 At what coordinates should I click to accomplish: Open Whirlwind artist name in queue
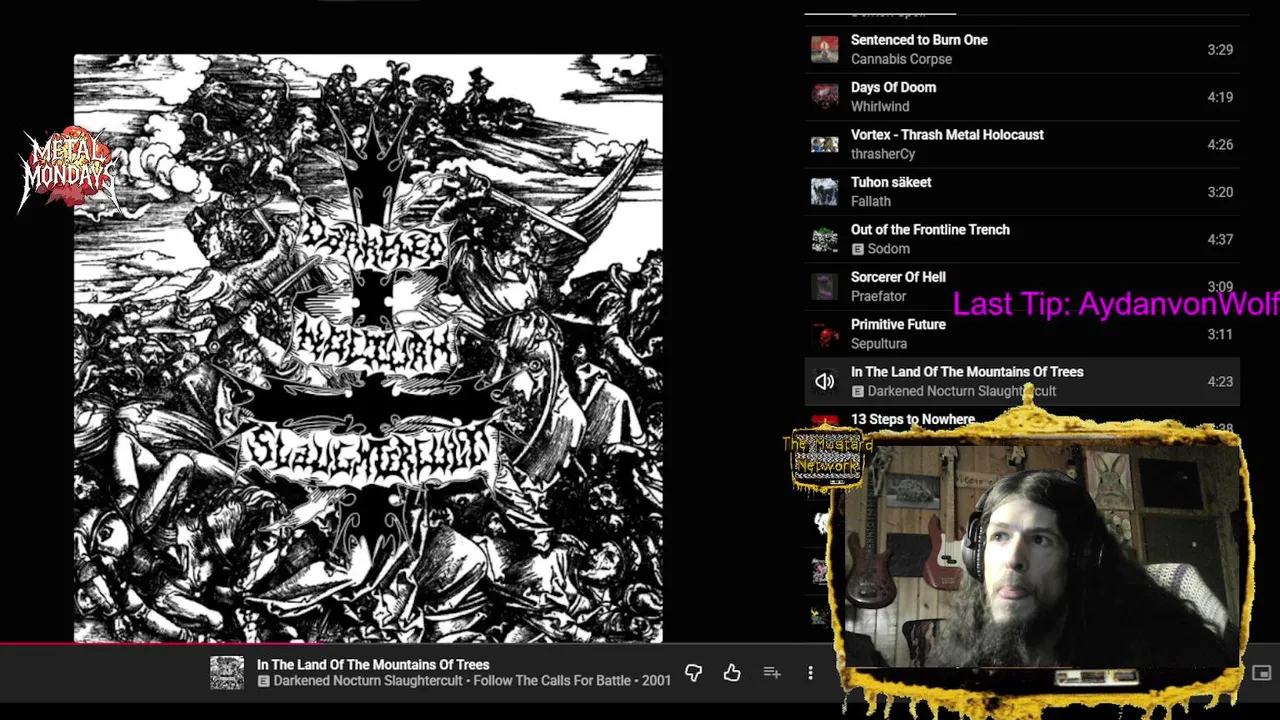coord(880,106)
